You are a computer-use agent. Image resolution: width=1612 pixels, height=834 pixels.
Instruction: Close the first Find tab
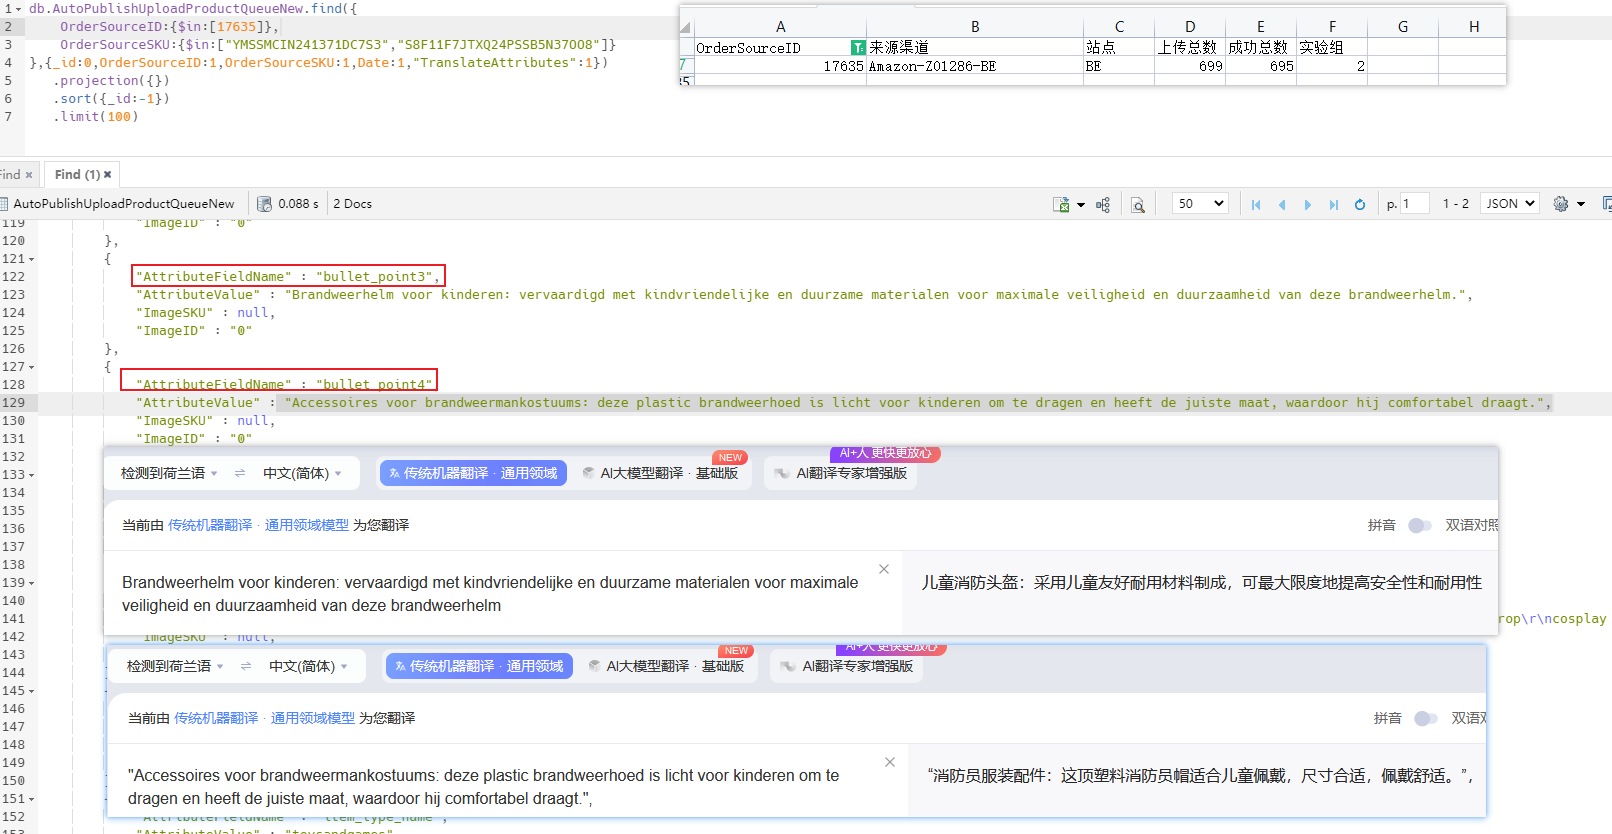(x=29, y=174)
